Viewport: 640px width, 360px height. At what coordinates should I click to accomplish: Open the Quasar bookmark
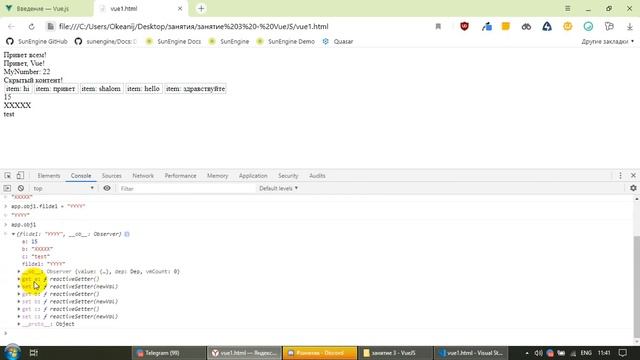(x=338, y=42)
